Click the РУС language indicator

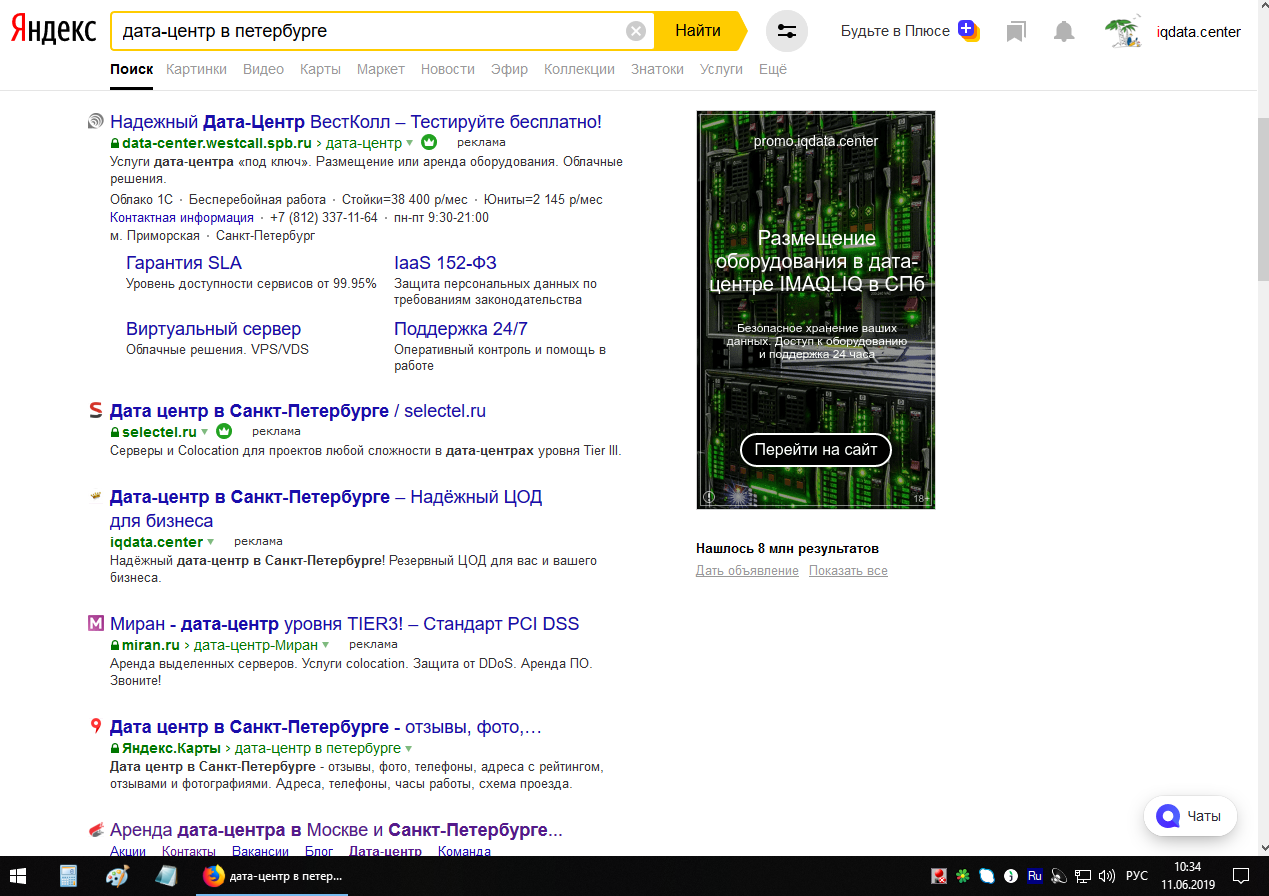coord(1137,876)
